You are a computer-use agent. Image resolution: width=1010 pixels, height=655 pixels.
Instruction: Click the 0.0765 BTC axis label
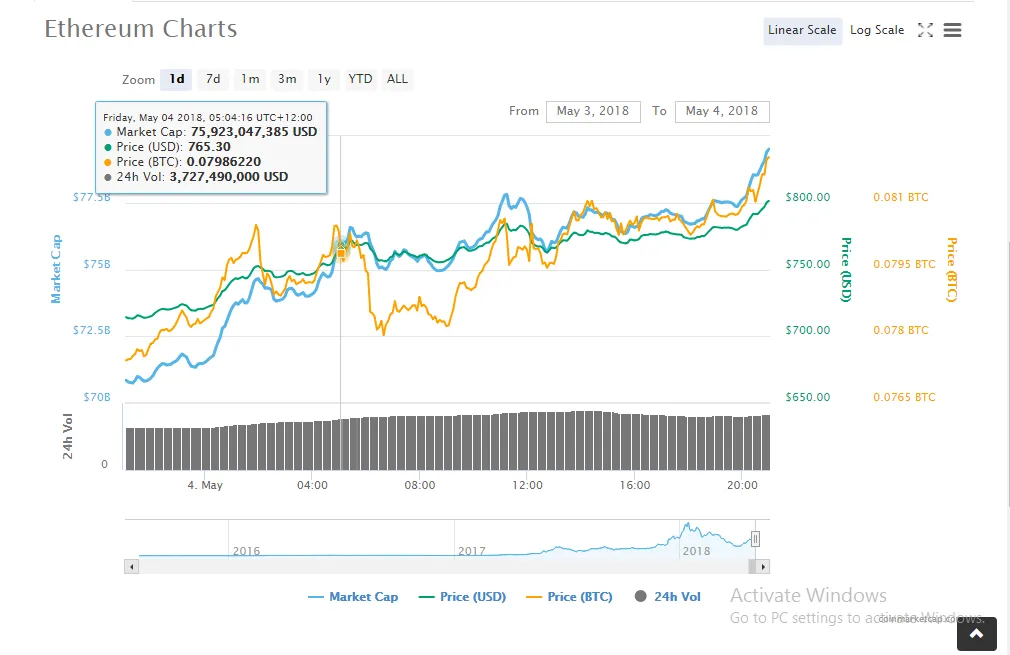coord(904,397)
